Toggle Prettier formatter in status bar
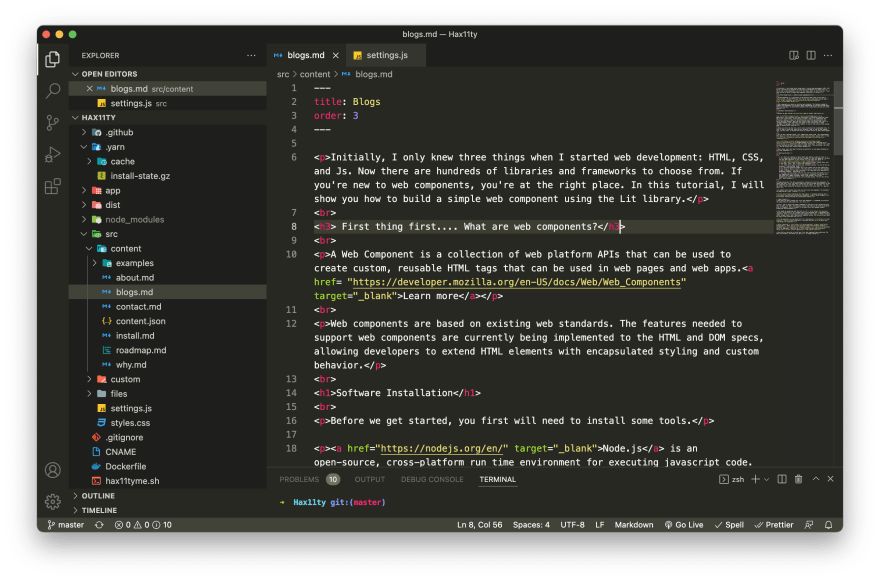 tap(774, 525)
